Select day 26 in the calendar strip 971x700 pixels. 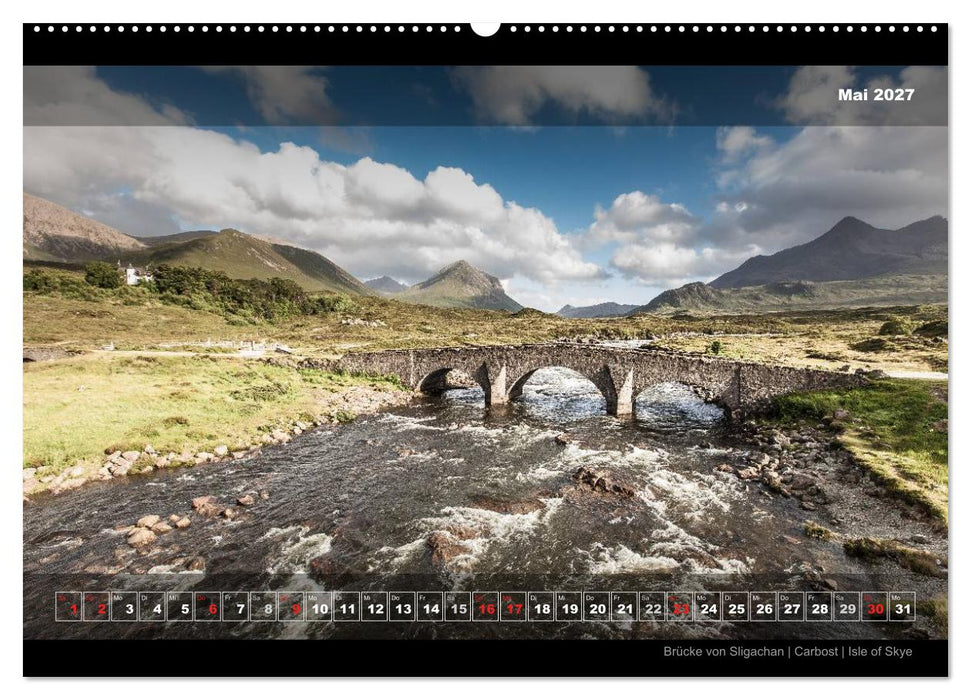pyautogui.click(x=764, y=606)
